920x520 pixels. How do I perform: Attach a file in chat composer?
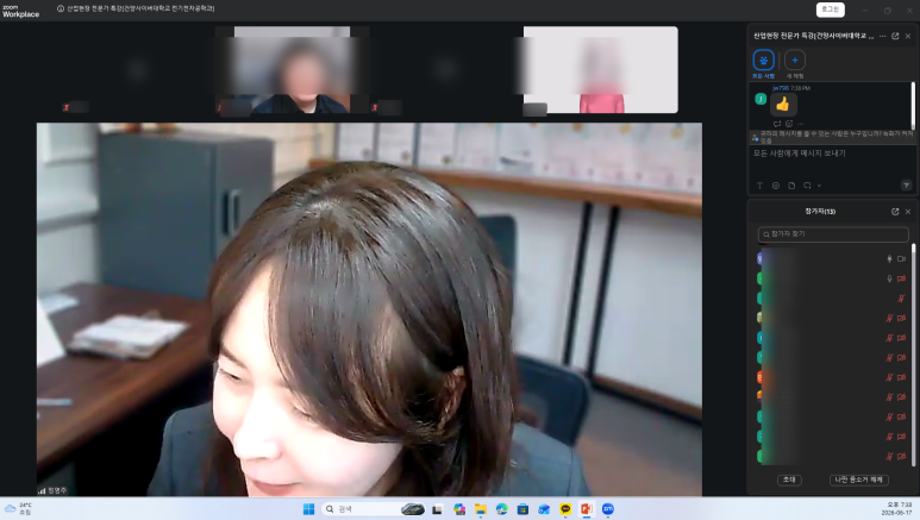[792, 185]
